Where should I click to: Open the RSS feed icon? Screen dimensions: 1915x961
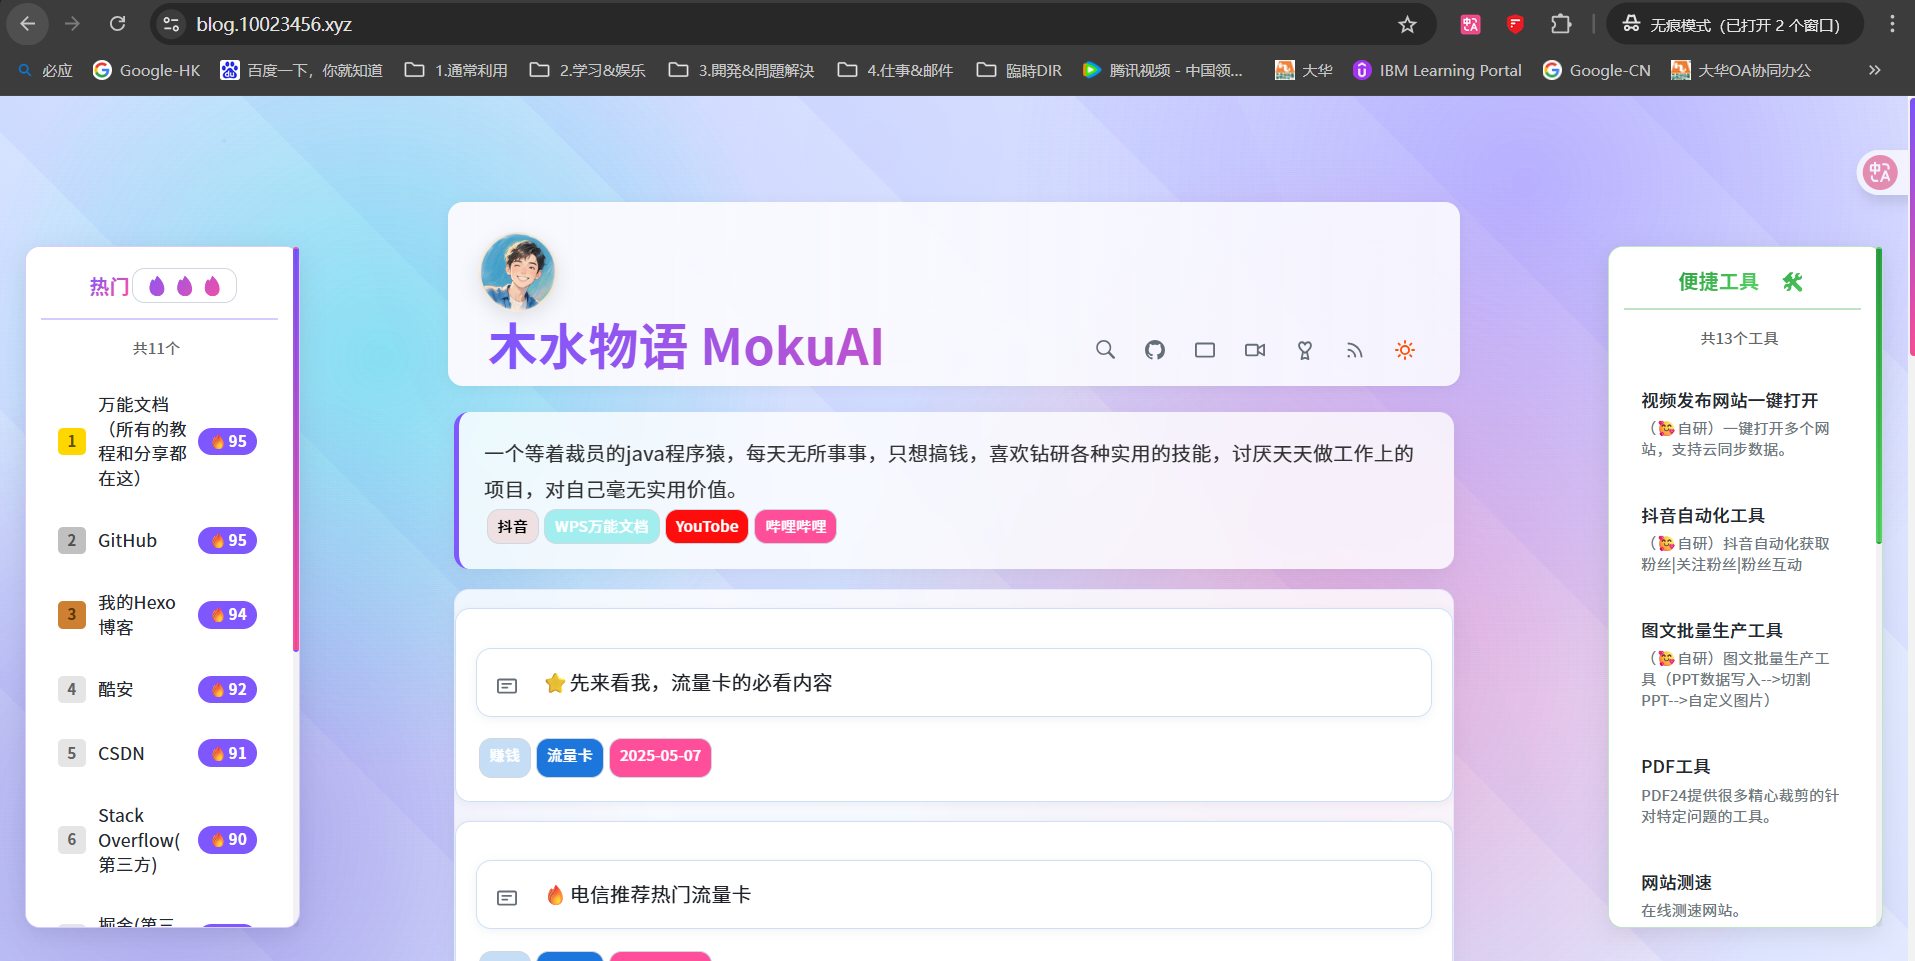coord(1355,350)
